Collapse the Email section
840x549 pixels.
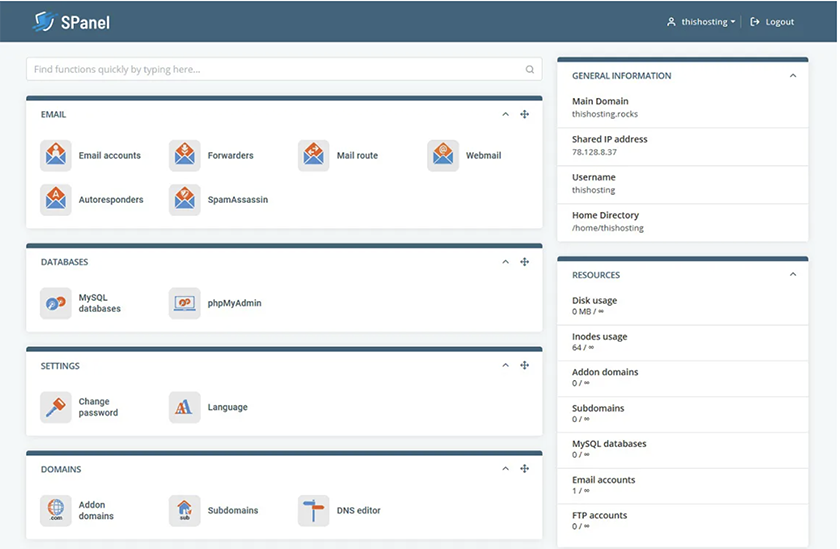505,114
